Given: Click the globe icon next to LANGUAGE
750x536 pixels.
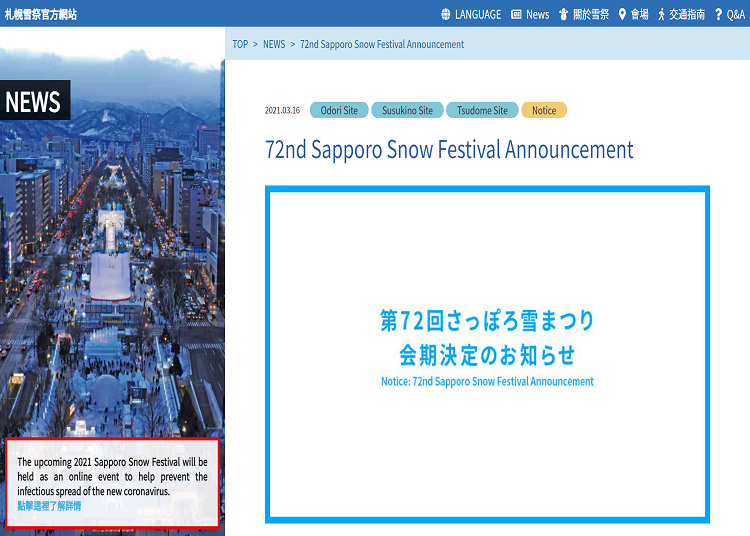Looking at the screenshot, I should pos(445,14).
